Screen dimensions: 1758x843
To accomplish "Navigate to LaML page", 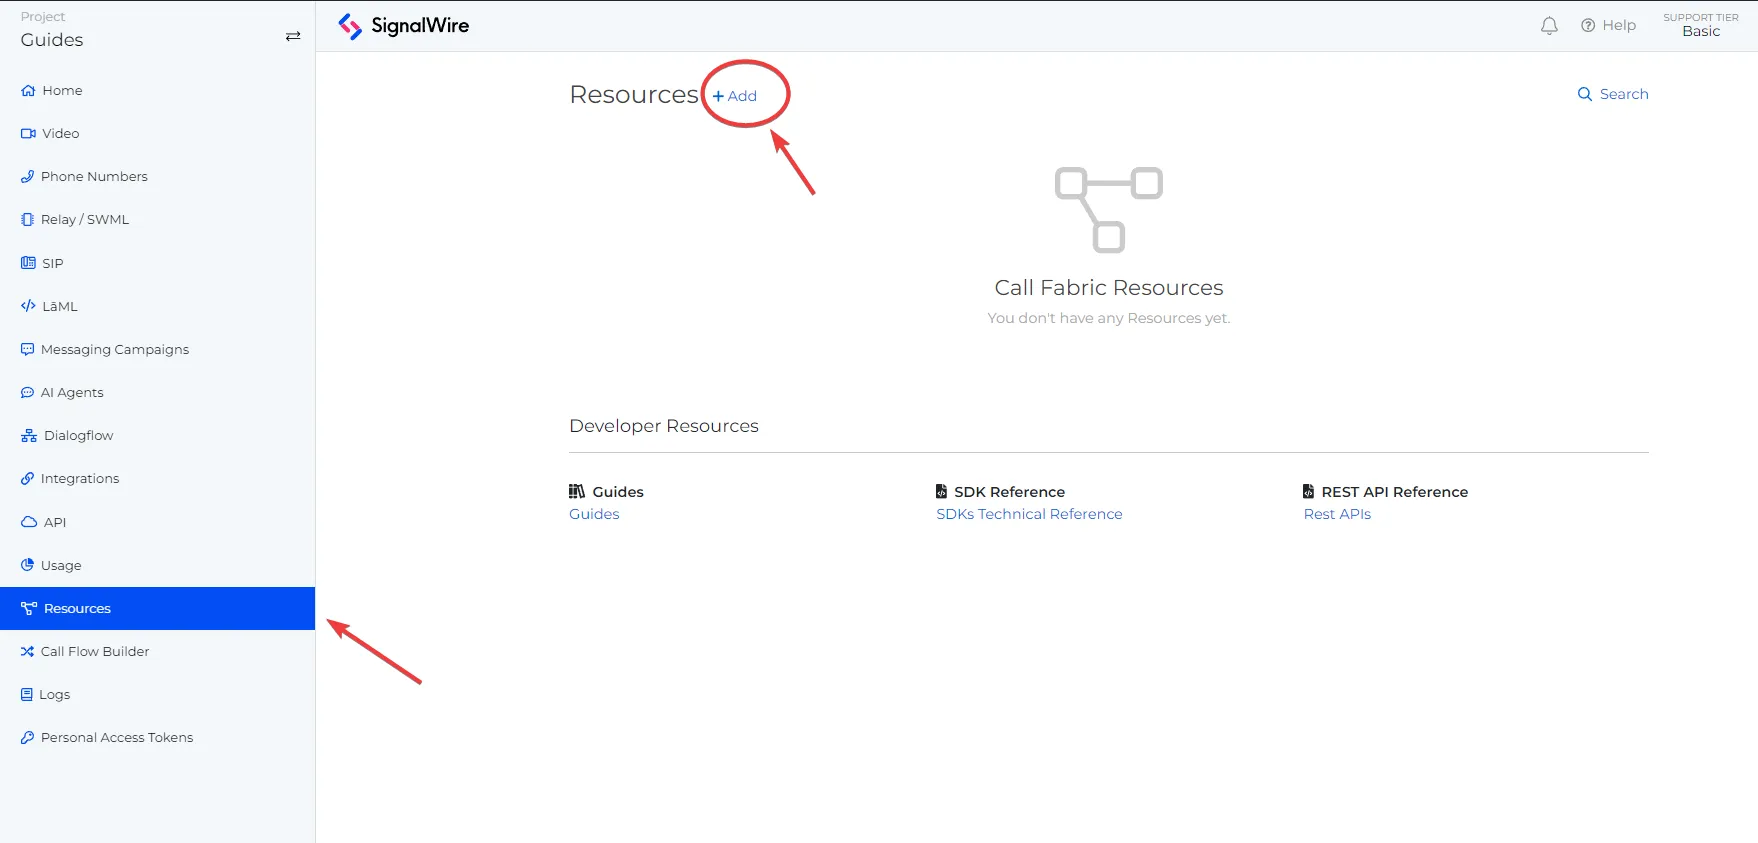I will click(x=157, y=306).
